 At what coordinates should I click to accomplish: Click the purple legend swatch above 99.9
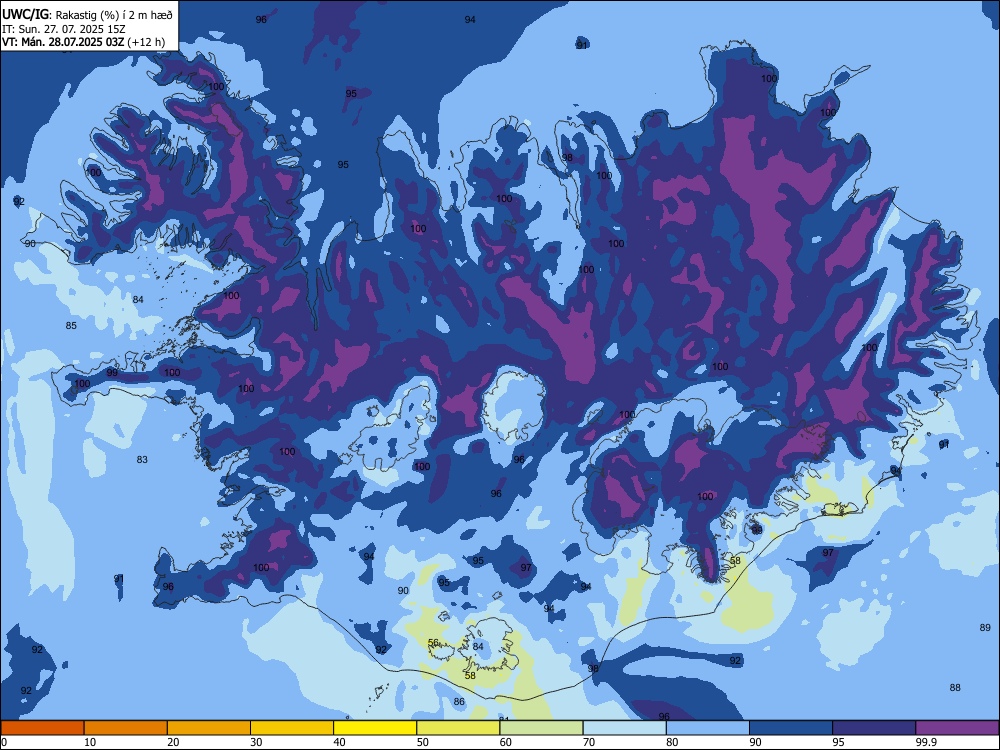pos(957,728)
